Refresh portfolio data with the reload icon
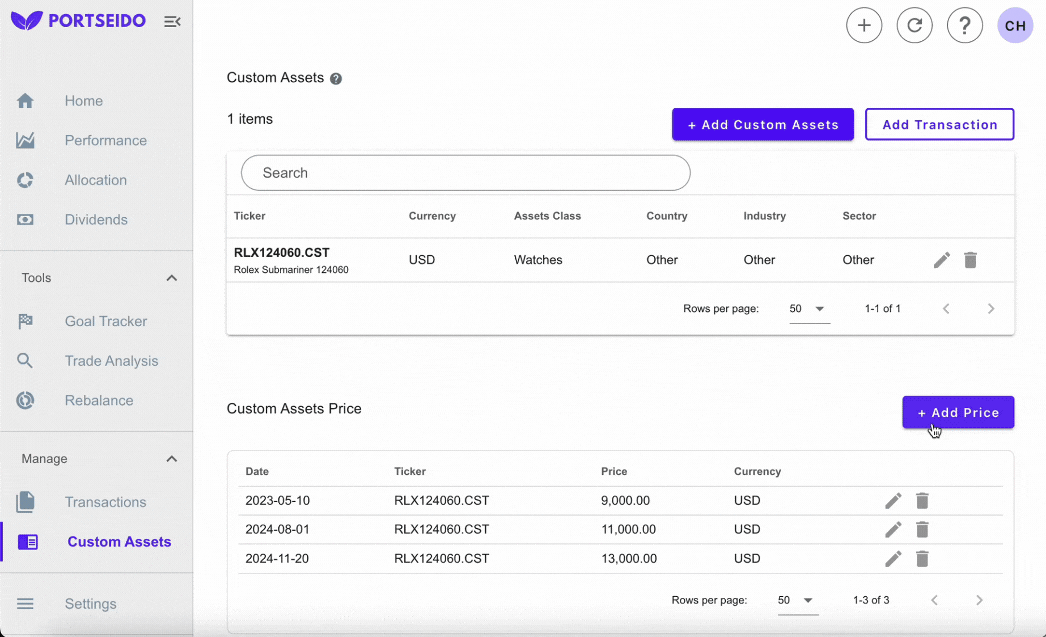 pos(914,25)
